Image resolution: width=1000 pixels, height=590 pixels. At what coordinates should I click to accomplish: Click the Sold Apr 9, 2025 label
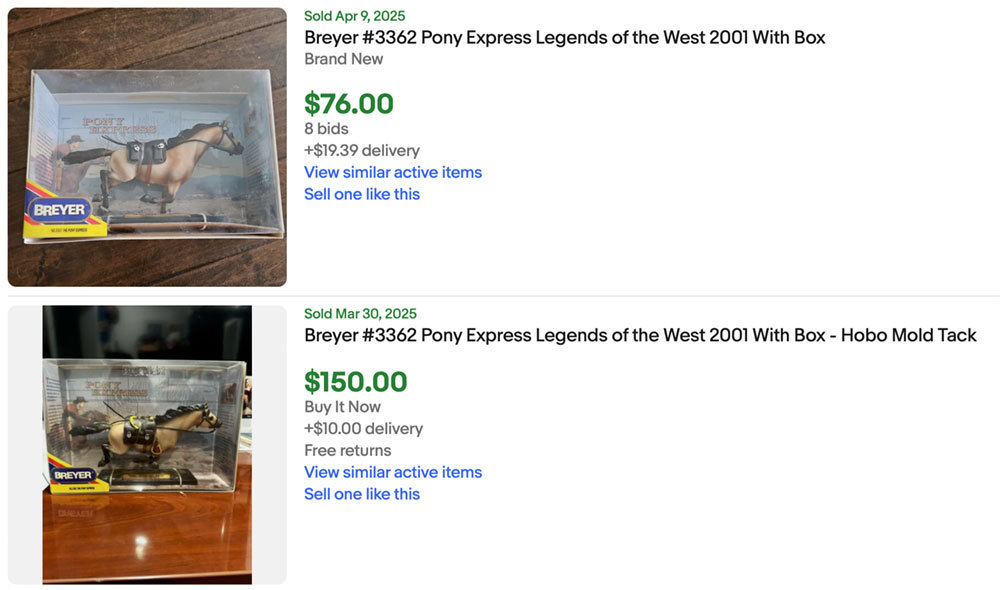coord(355,16)
